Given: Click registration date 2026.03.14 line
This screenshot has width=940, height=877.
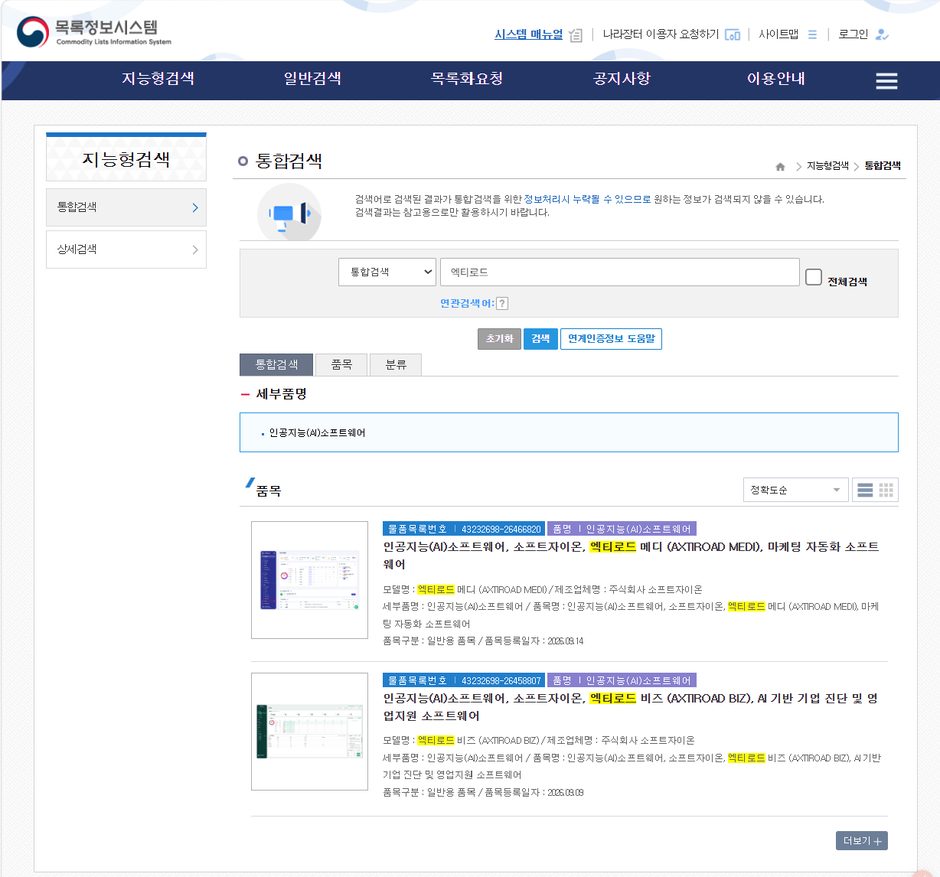Looking at the screenshot, I should (483, 641).
